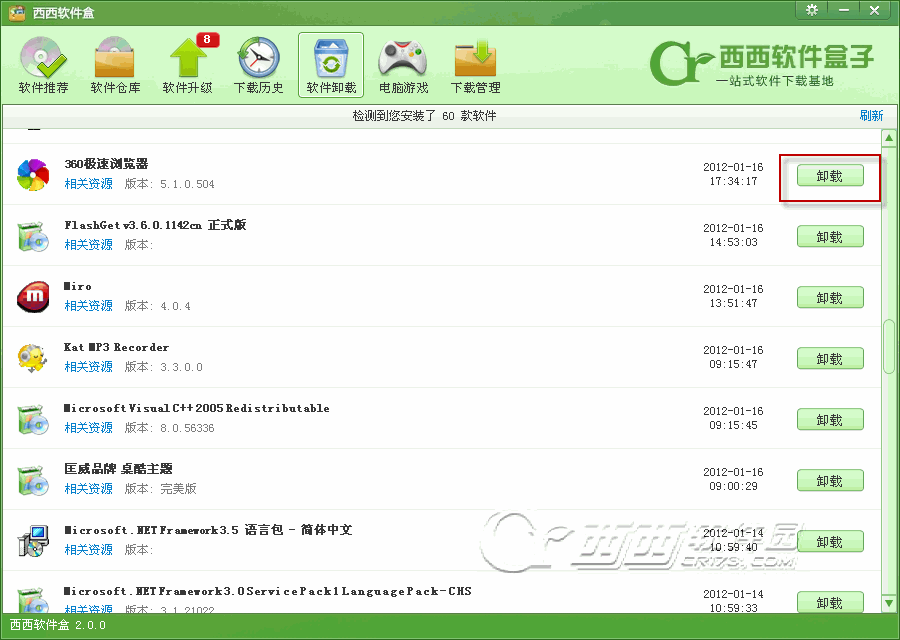
Task: Click the Kat MP3 Recorder icon
Action: click(x=32, y=358)
